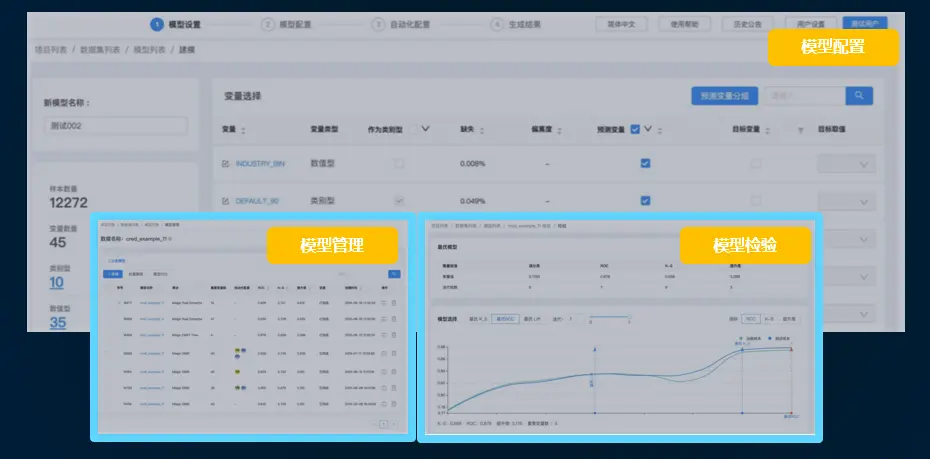930x459 pixels.
Task: Open 目标数值 dropdown for INDUSTRY_BIN row
Action: 846,164
